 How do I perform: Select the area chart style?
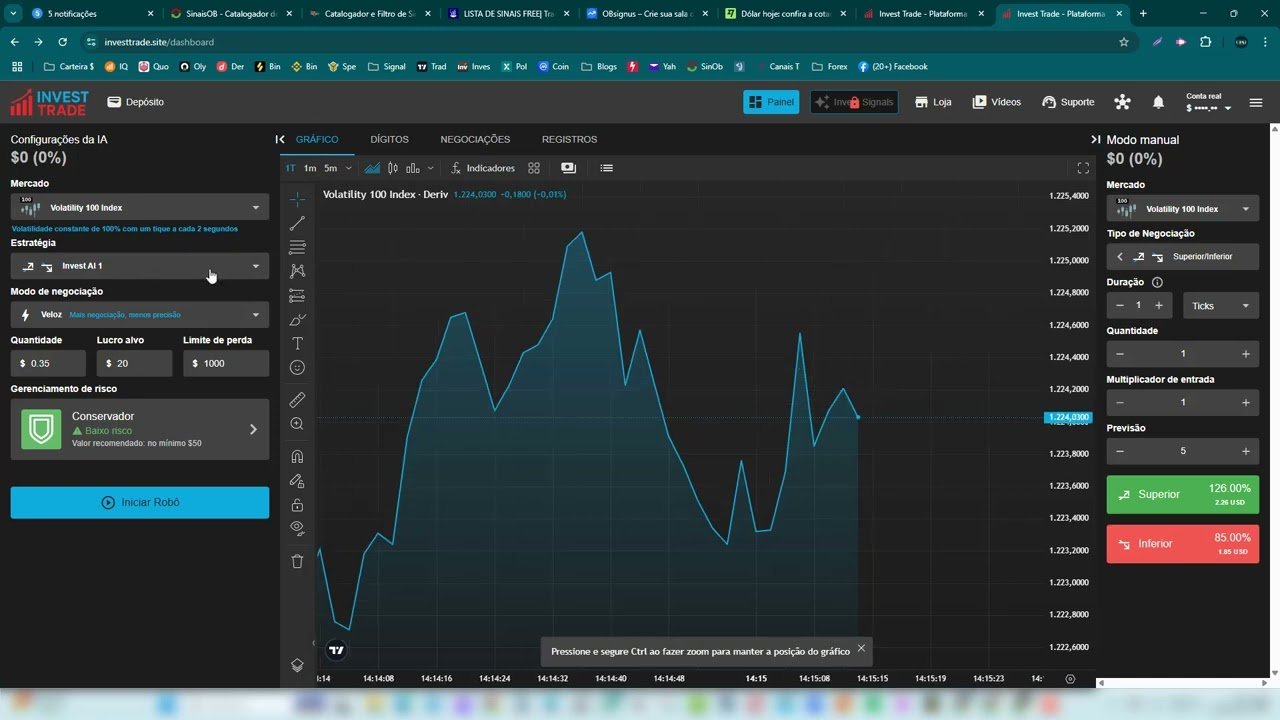(x=372, y=168)
